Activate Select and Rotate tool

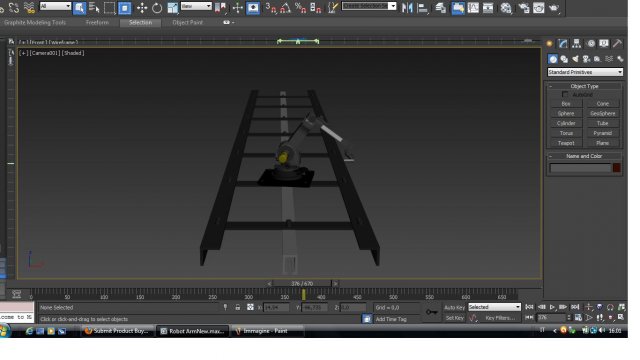pyautogui.click(x=157, y=8)
